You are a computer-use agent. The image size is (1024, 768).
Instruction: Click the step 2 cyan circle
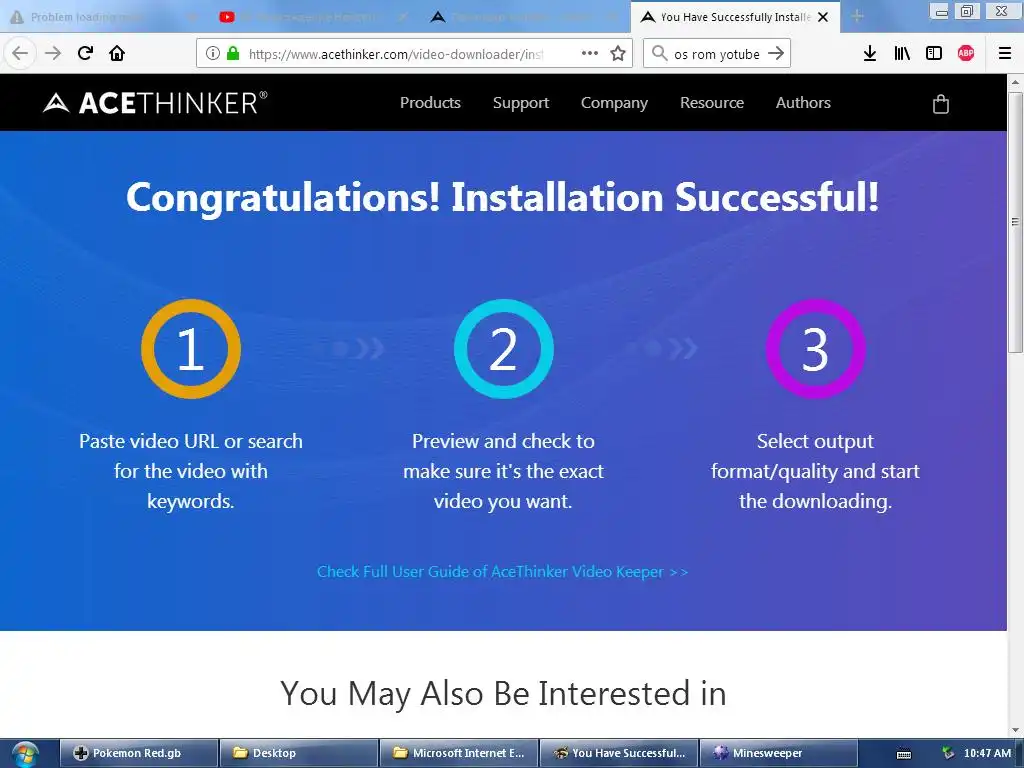(x=504, y=349)
